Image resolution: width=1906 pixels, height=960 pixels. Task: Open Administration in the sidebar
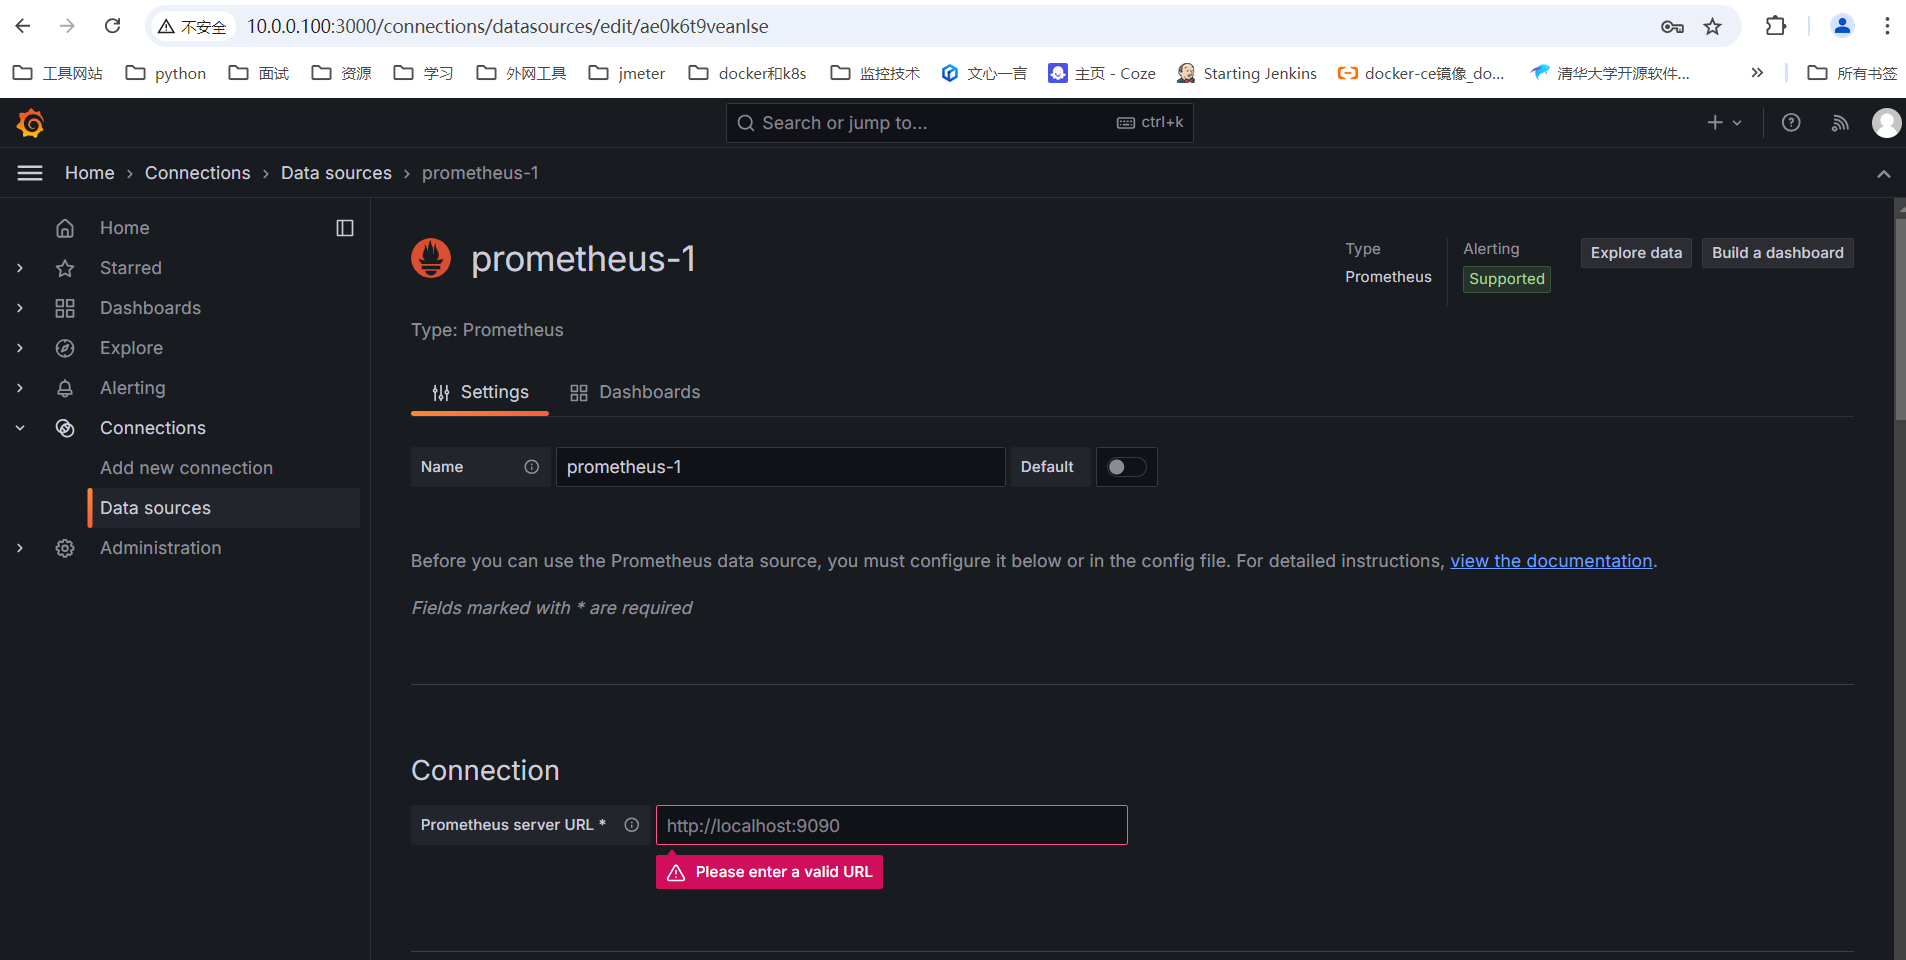(x=161, y=548)
